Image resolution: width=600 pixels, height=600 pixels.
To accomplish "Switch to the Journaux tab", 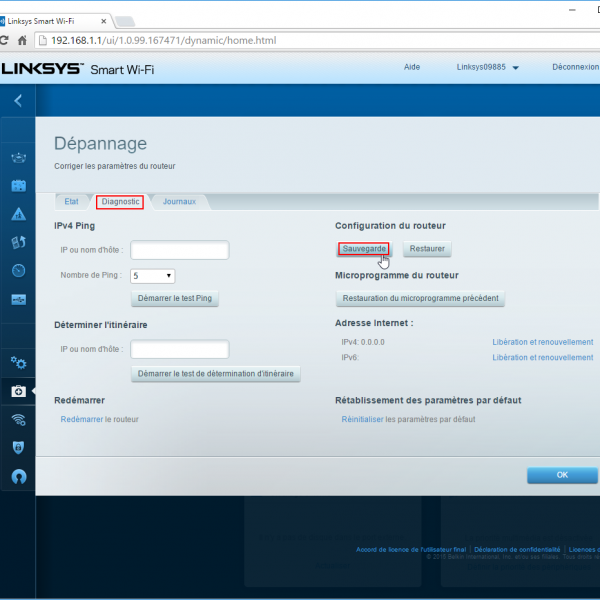I will (x=180, y=202).
